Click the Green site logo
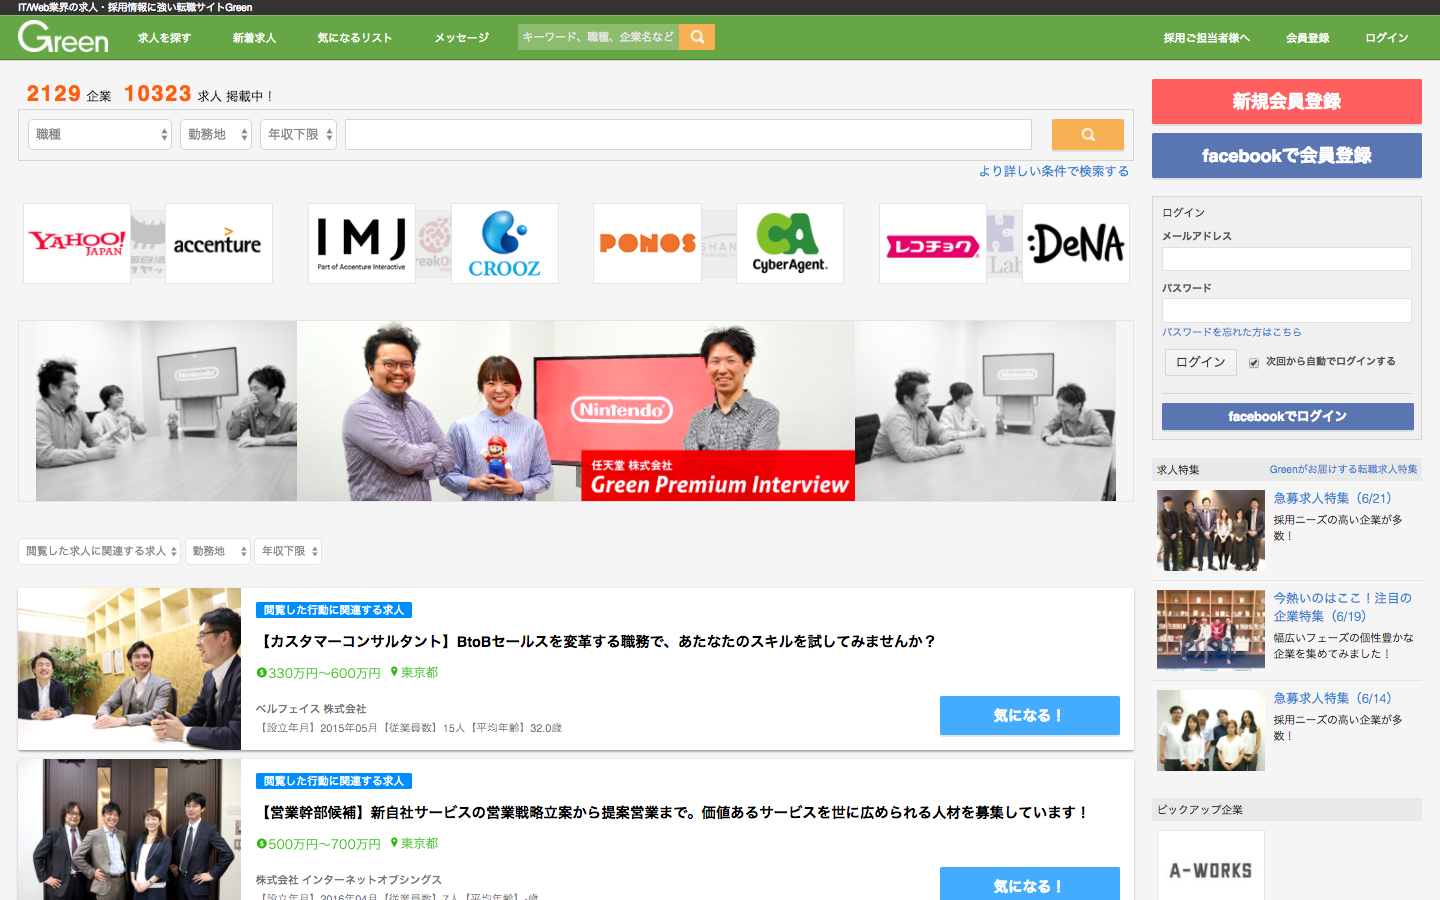The image size is (1440, 900). (x=62, y=37)
